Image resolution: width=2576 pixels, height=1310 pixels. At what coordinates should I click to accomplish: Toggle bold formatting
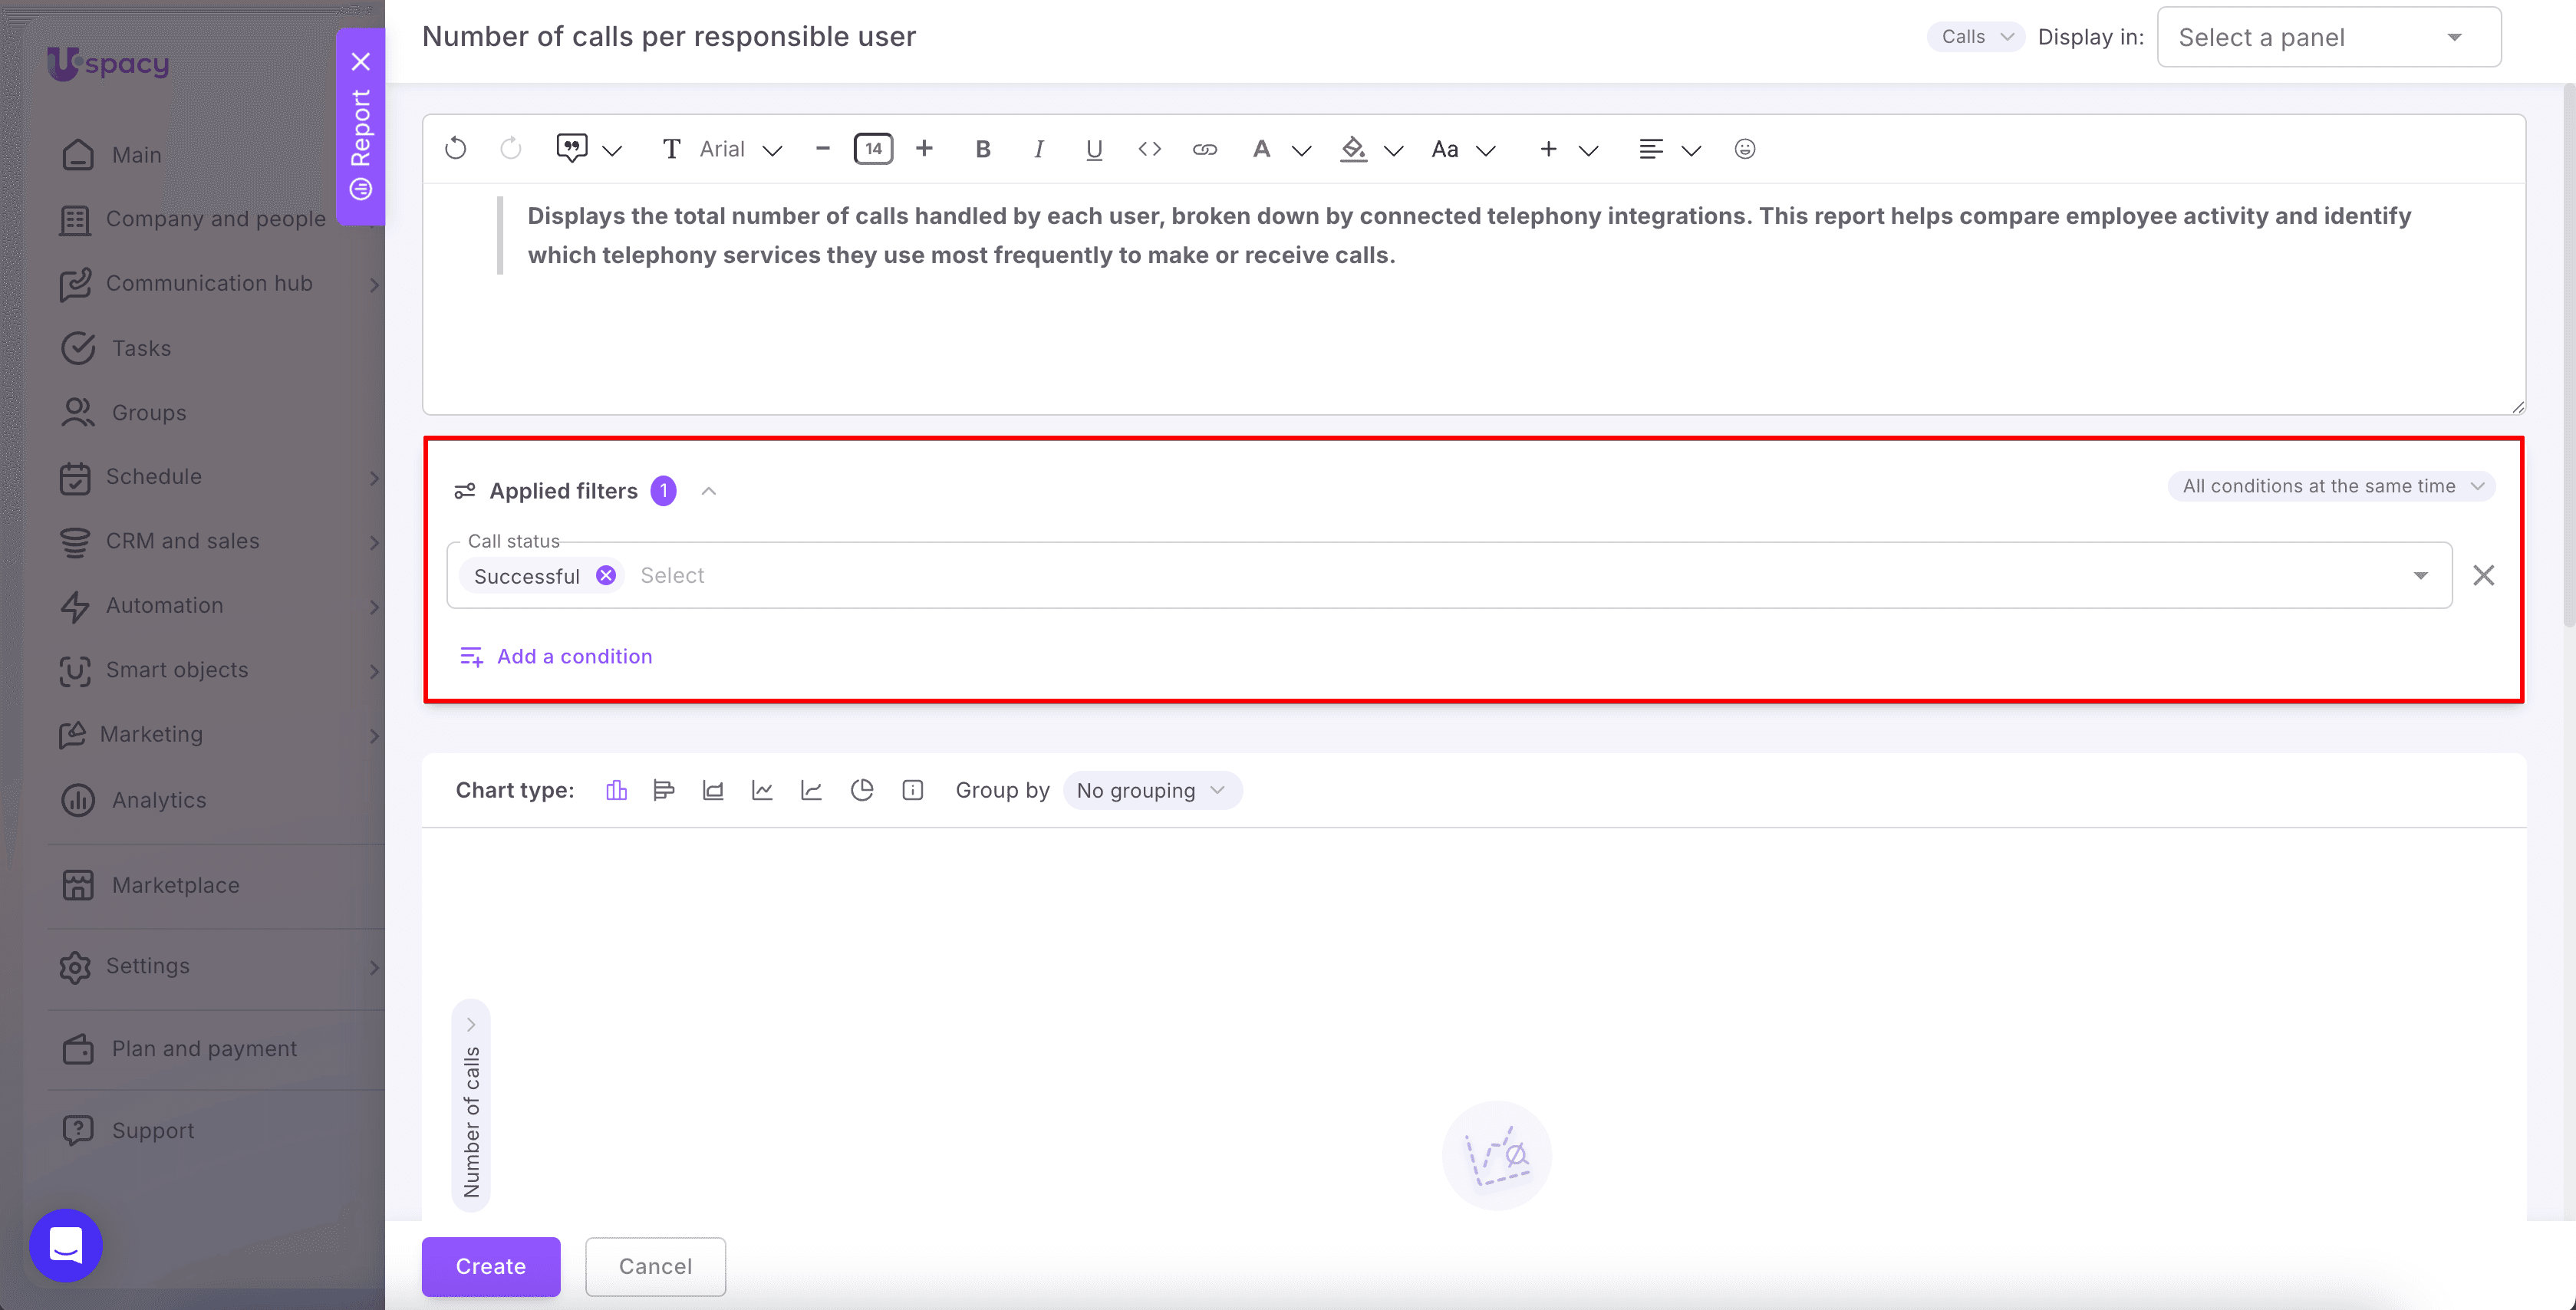point(983,149)
